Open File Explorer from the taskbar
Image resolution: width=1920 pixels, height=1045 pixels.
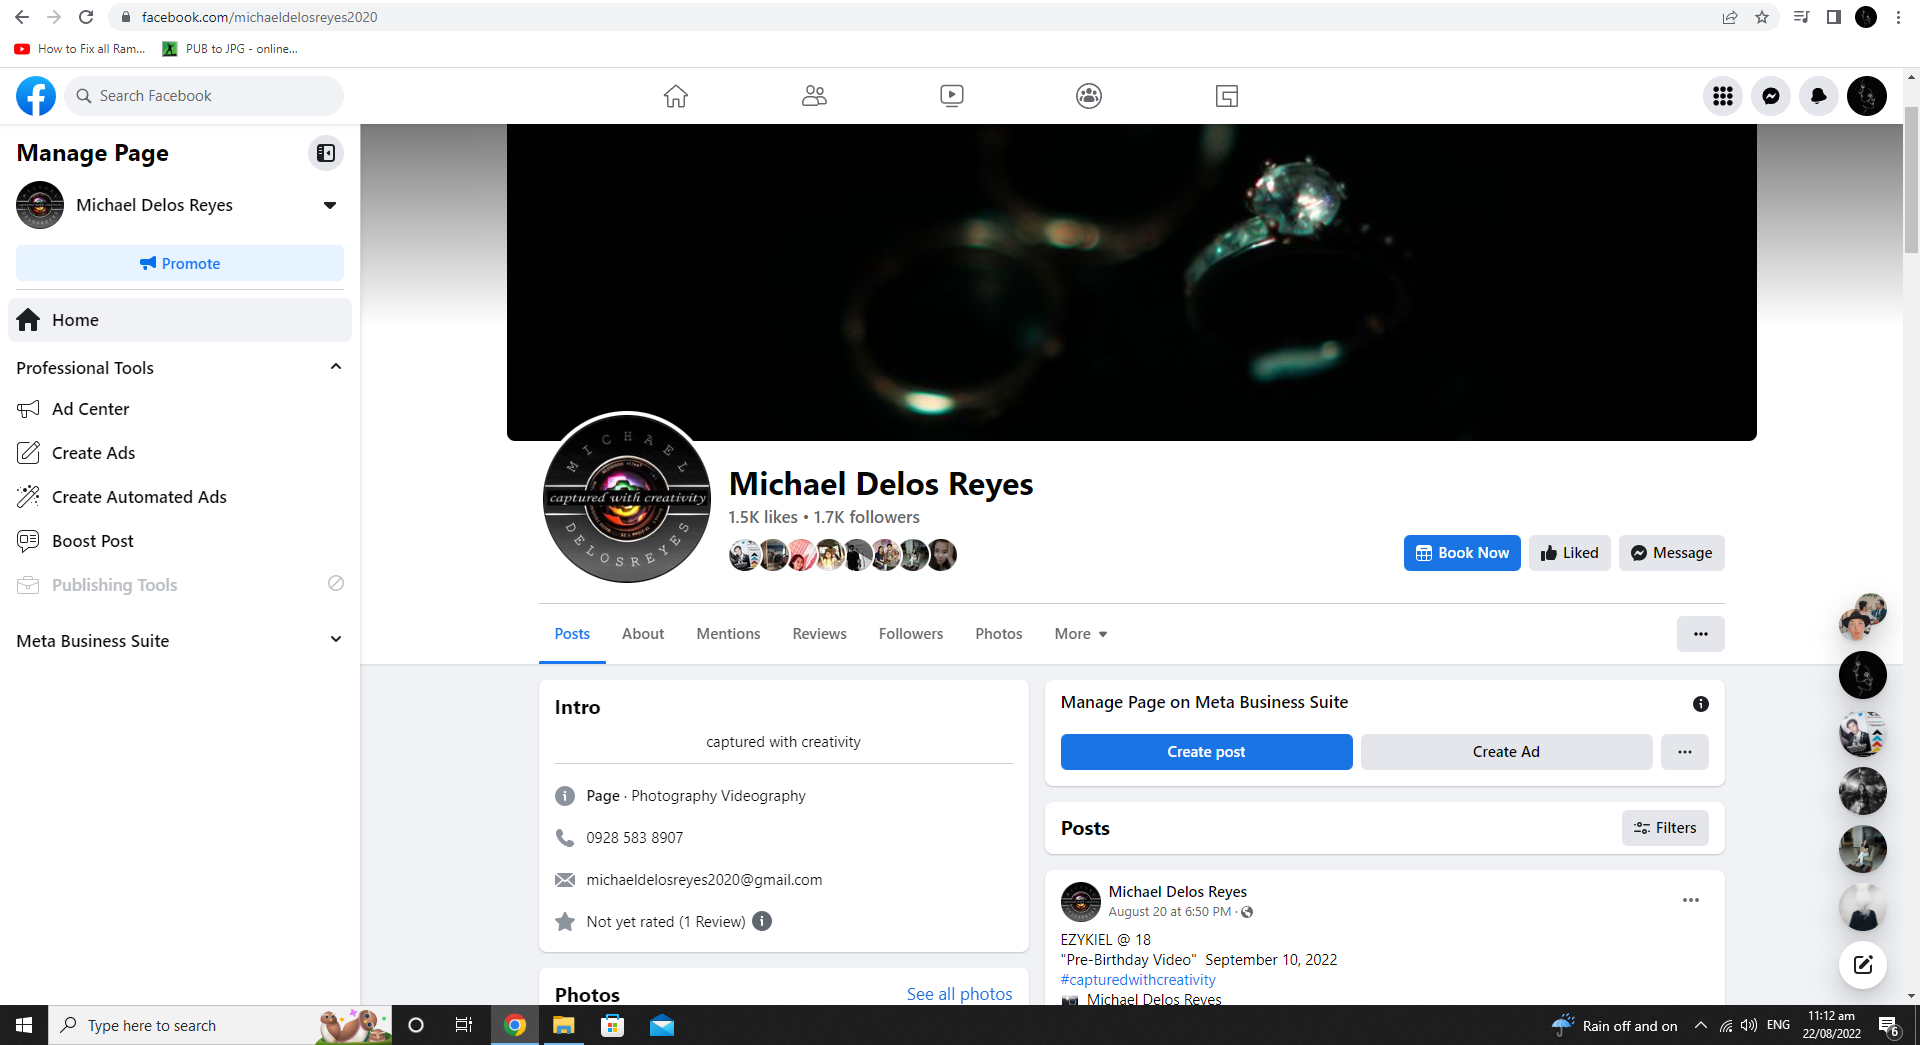pos(564,1025)
